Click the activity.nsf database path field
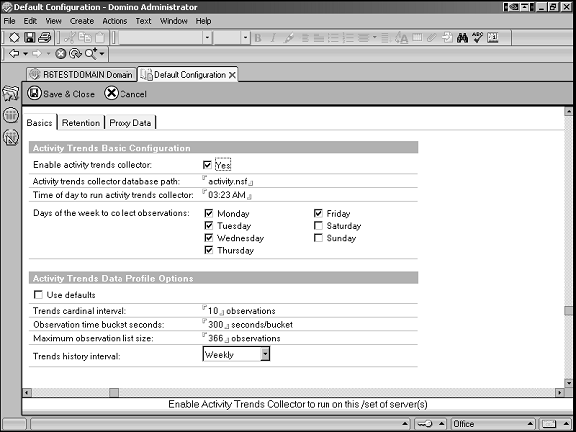 [227, 181]
